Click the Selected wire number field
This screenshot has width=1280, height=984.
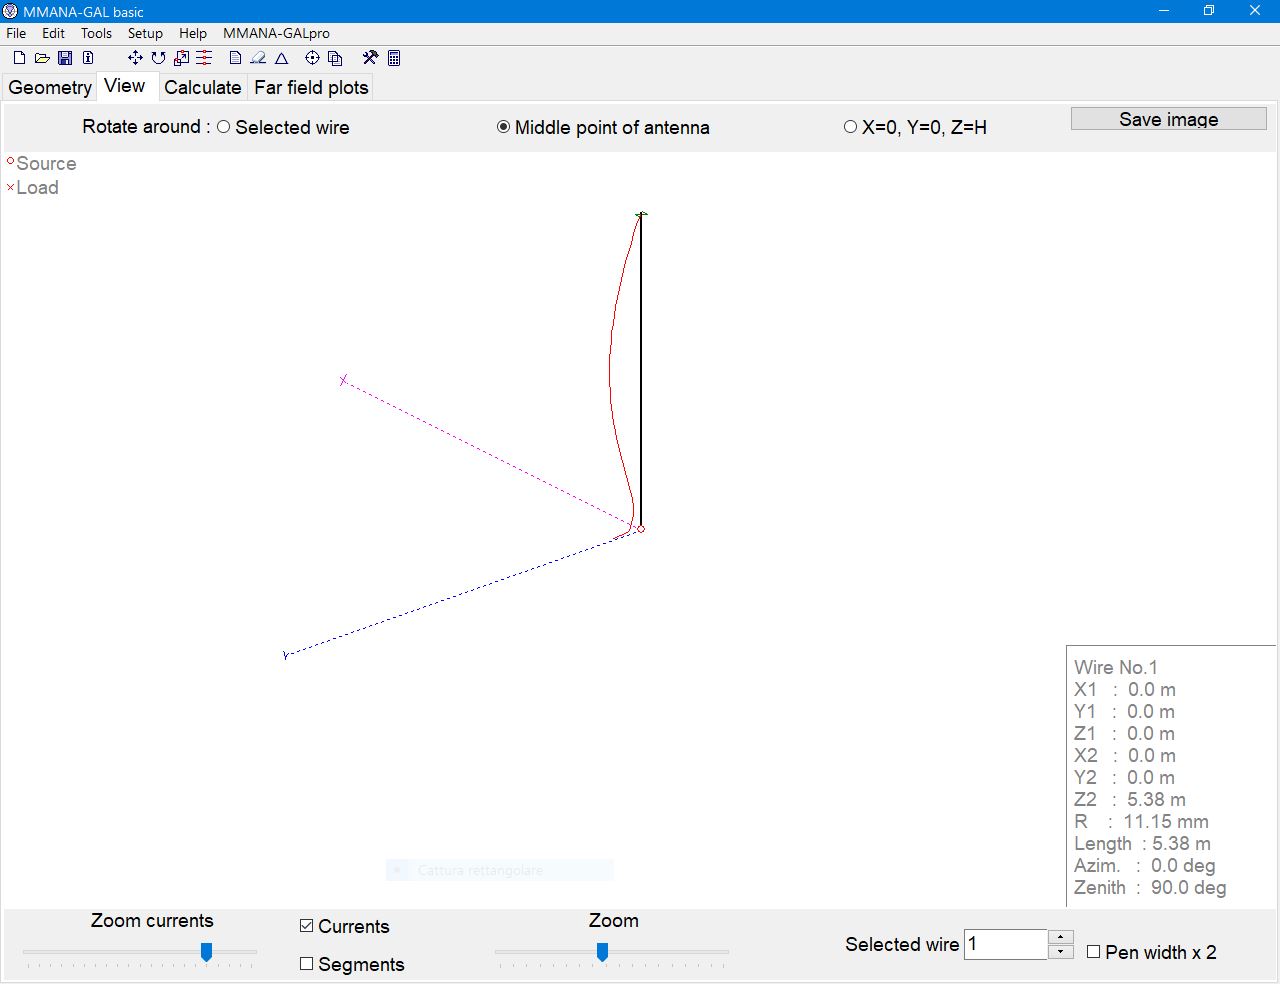click(x=1006, y=944)
